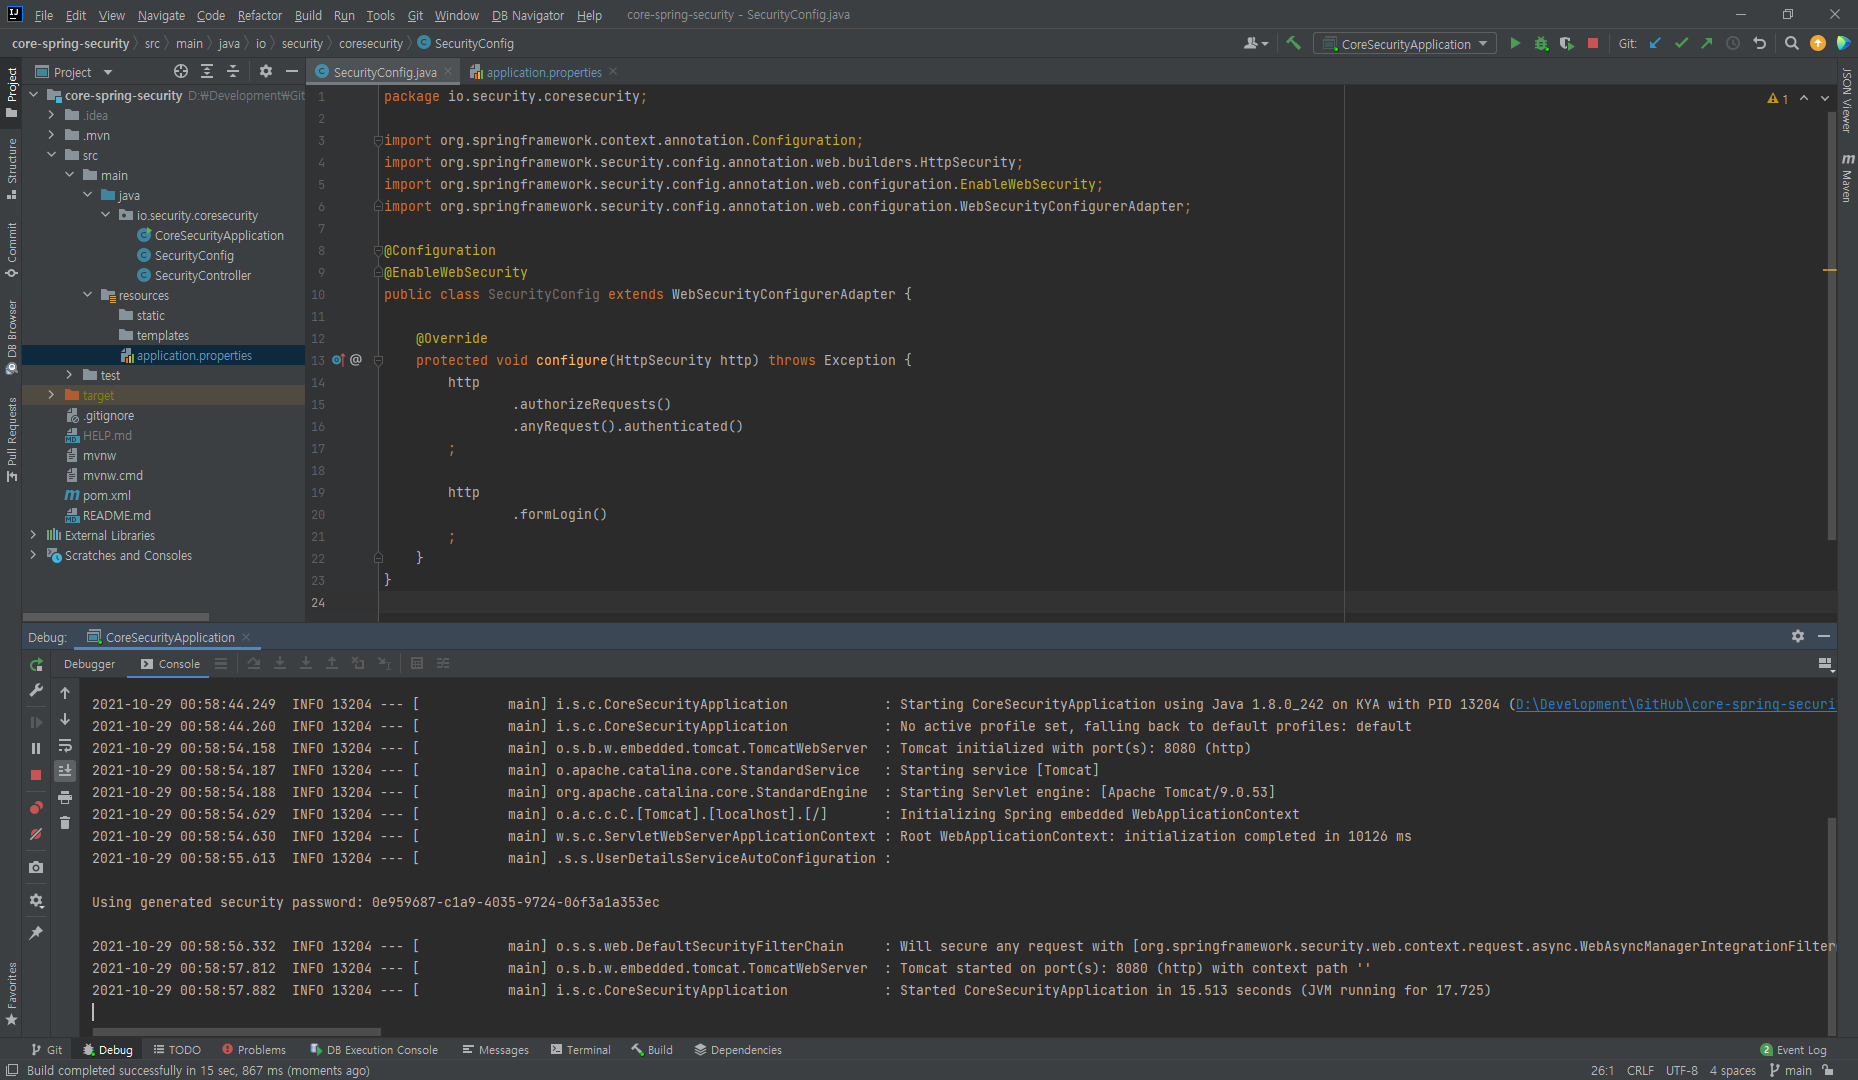Stop the debug session with red square

pos(36,775)
